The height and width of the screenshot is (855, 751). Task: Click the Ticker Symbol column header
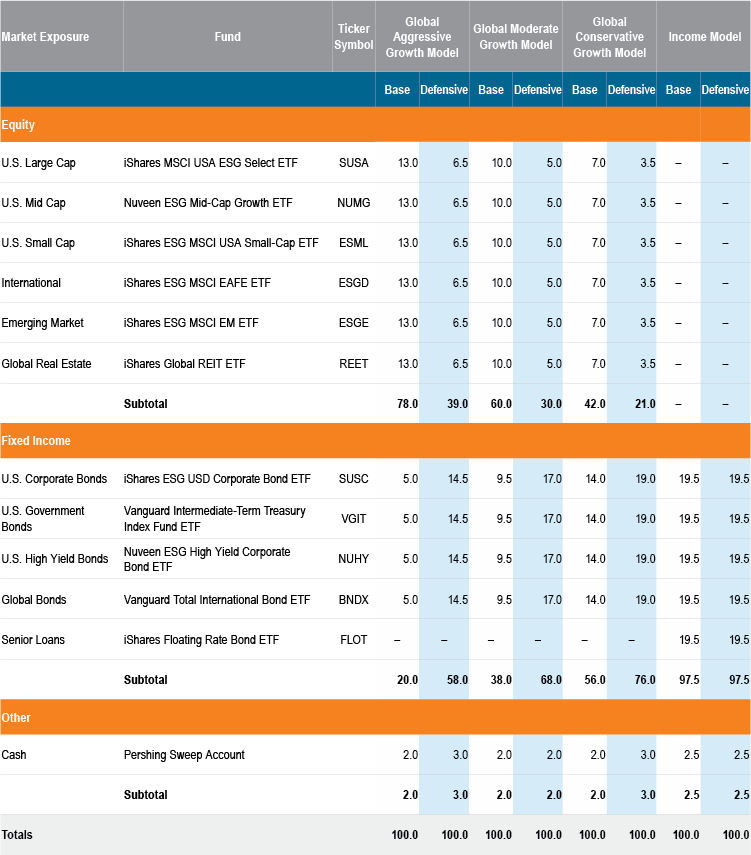point(353,37)
